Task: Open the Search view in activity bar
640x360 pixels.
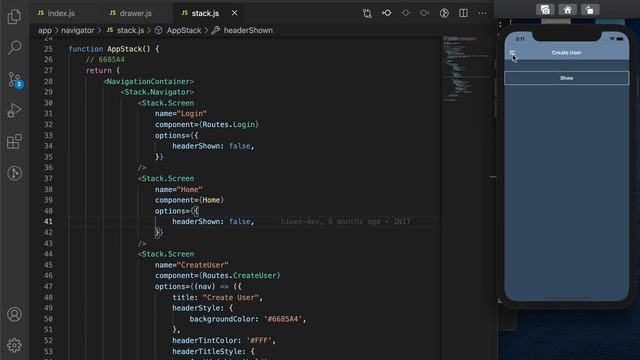Action: 14,47
